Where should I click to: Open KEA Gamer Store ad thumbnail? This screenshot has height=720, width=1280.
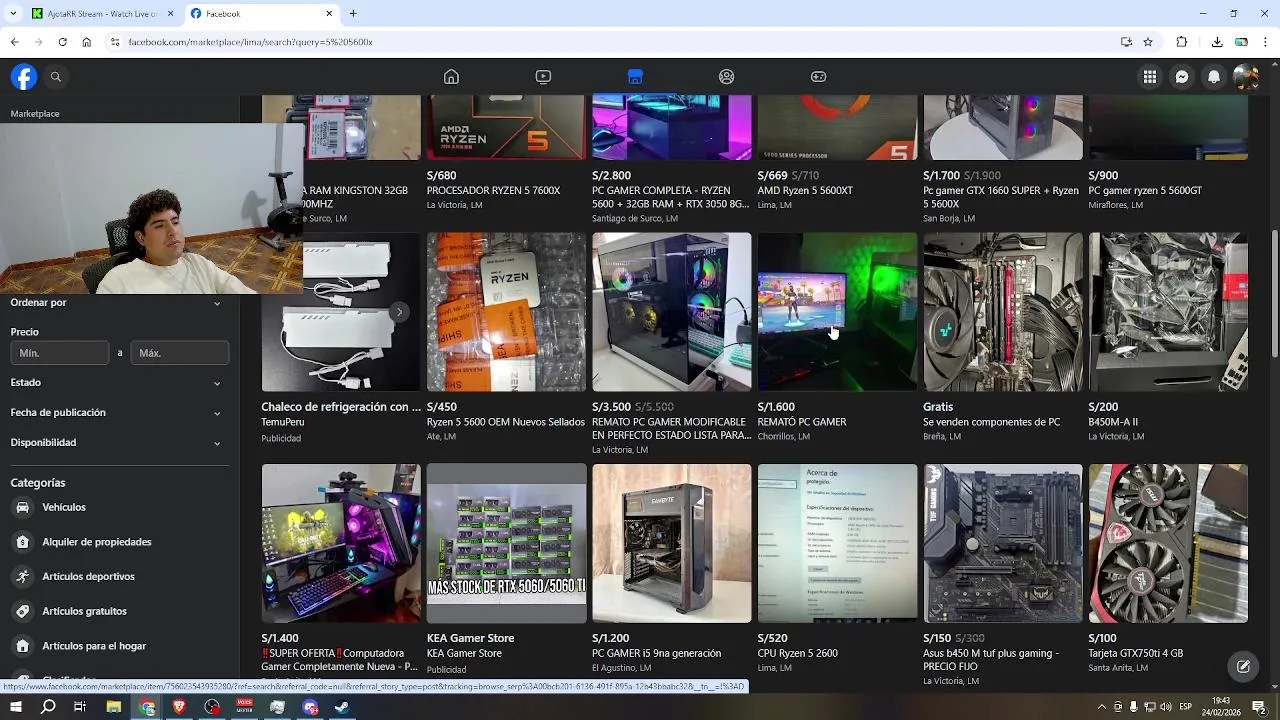point(506,543)
